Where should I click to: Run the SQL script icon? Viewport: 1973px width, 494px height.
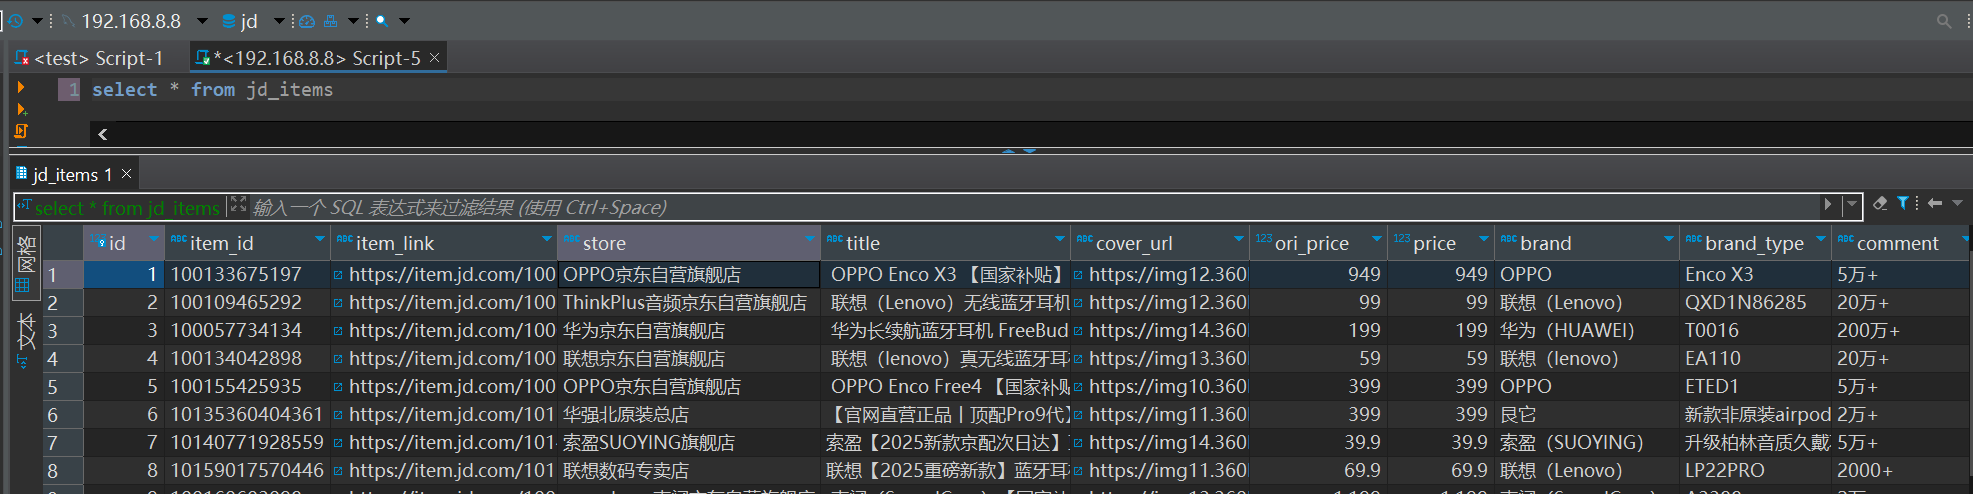[21, 131]
